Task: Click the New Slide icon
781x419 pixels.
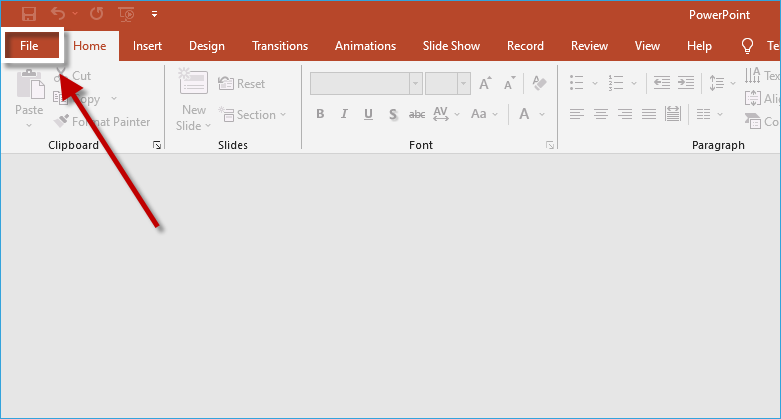Action: click(x=193, y=82)
